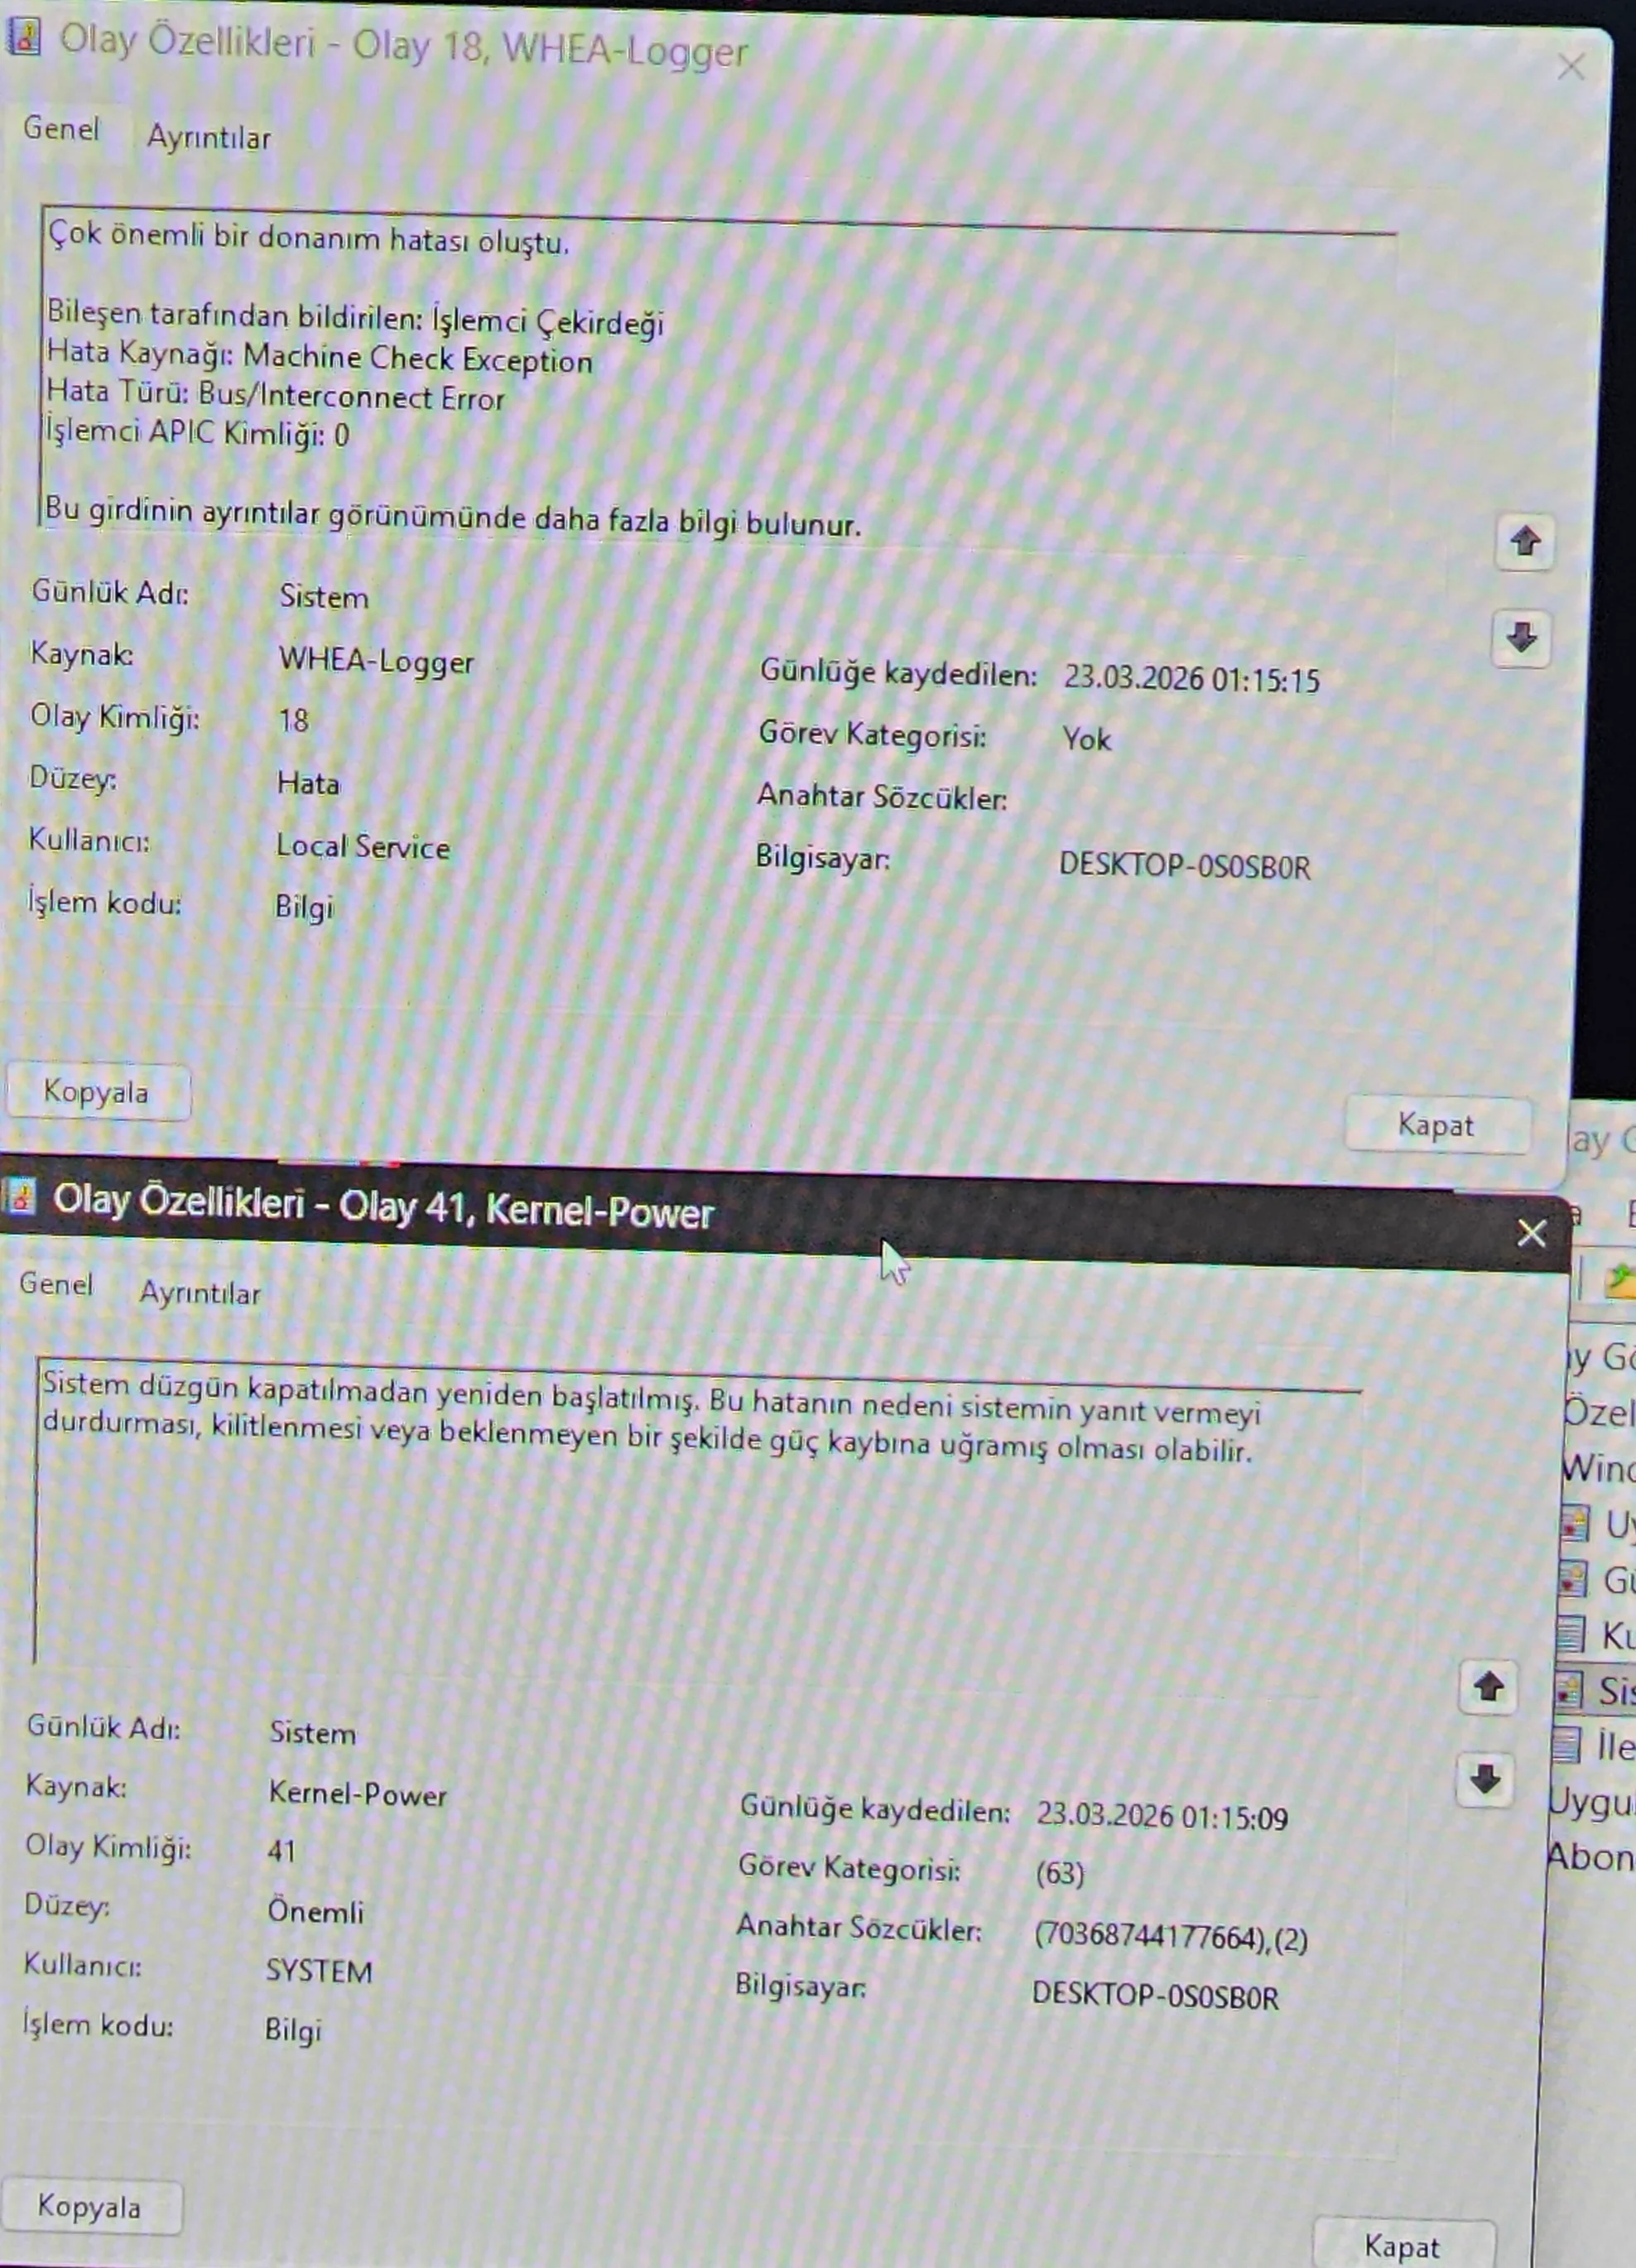The height and width of the screenshot is (2268, 1636).
Task: Select the highlighted Sistem log icon
Action: point(1569,1690)
